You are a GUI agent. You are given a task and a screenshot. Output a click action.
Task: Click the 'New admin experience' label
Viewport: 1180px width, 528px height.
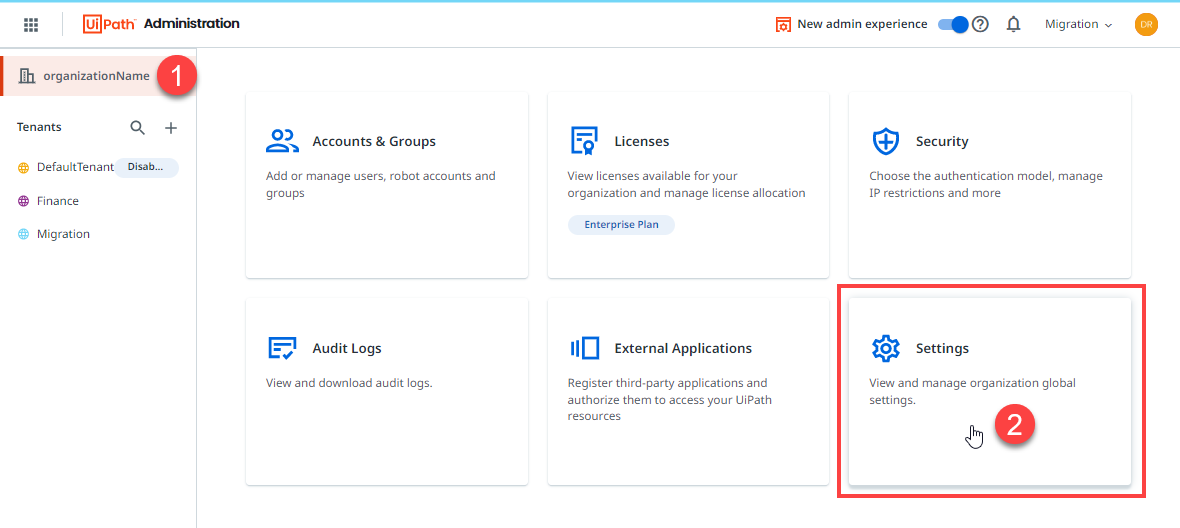[862, 24]
